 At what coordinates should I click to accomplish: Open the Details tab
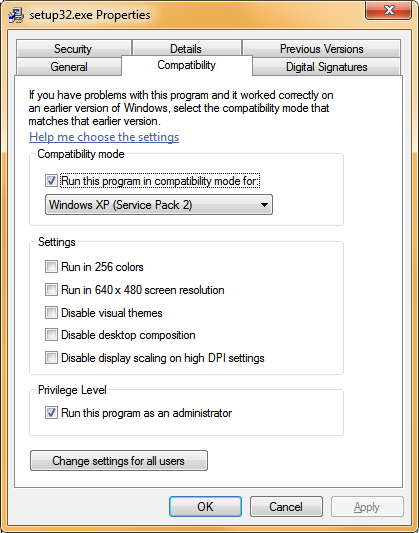186,49
